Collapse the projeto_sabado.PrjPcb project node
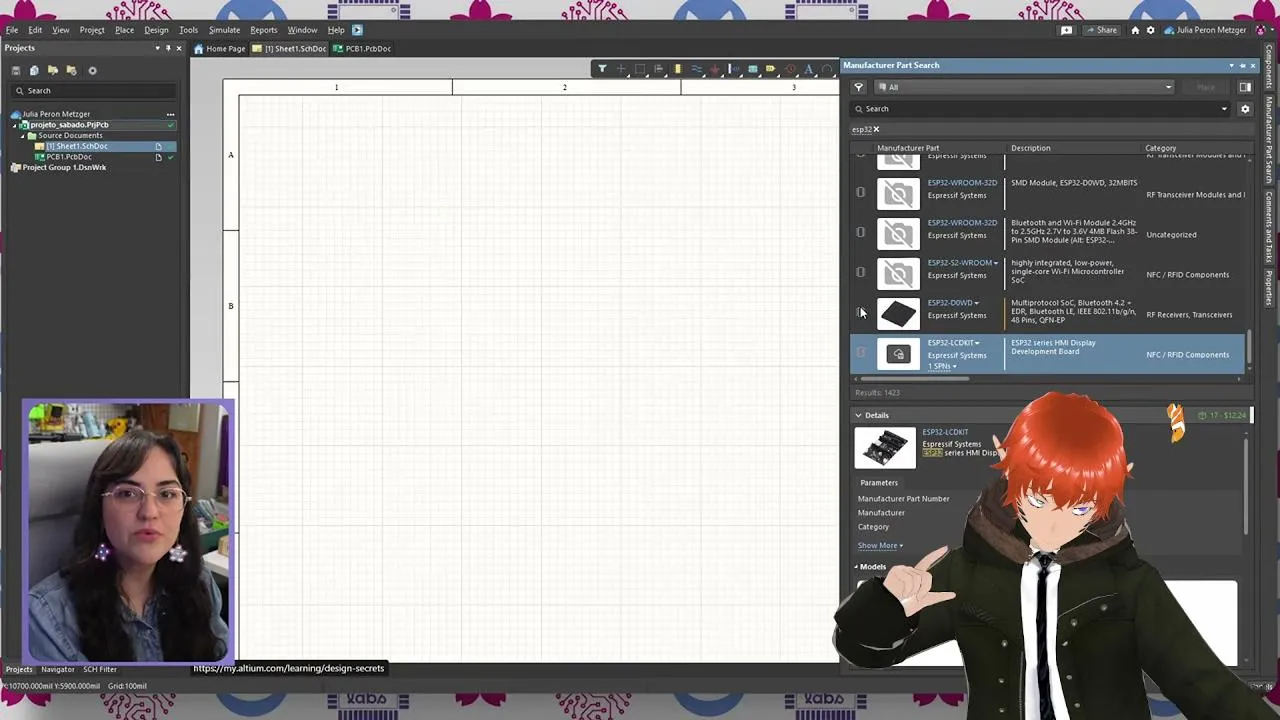Viewport: 1280px width, 720px height. [15, 125]
